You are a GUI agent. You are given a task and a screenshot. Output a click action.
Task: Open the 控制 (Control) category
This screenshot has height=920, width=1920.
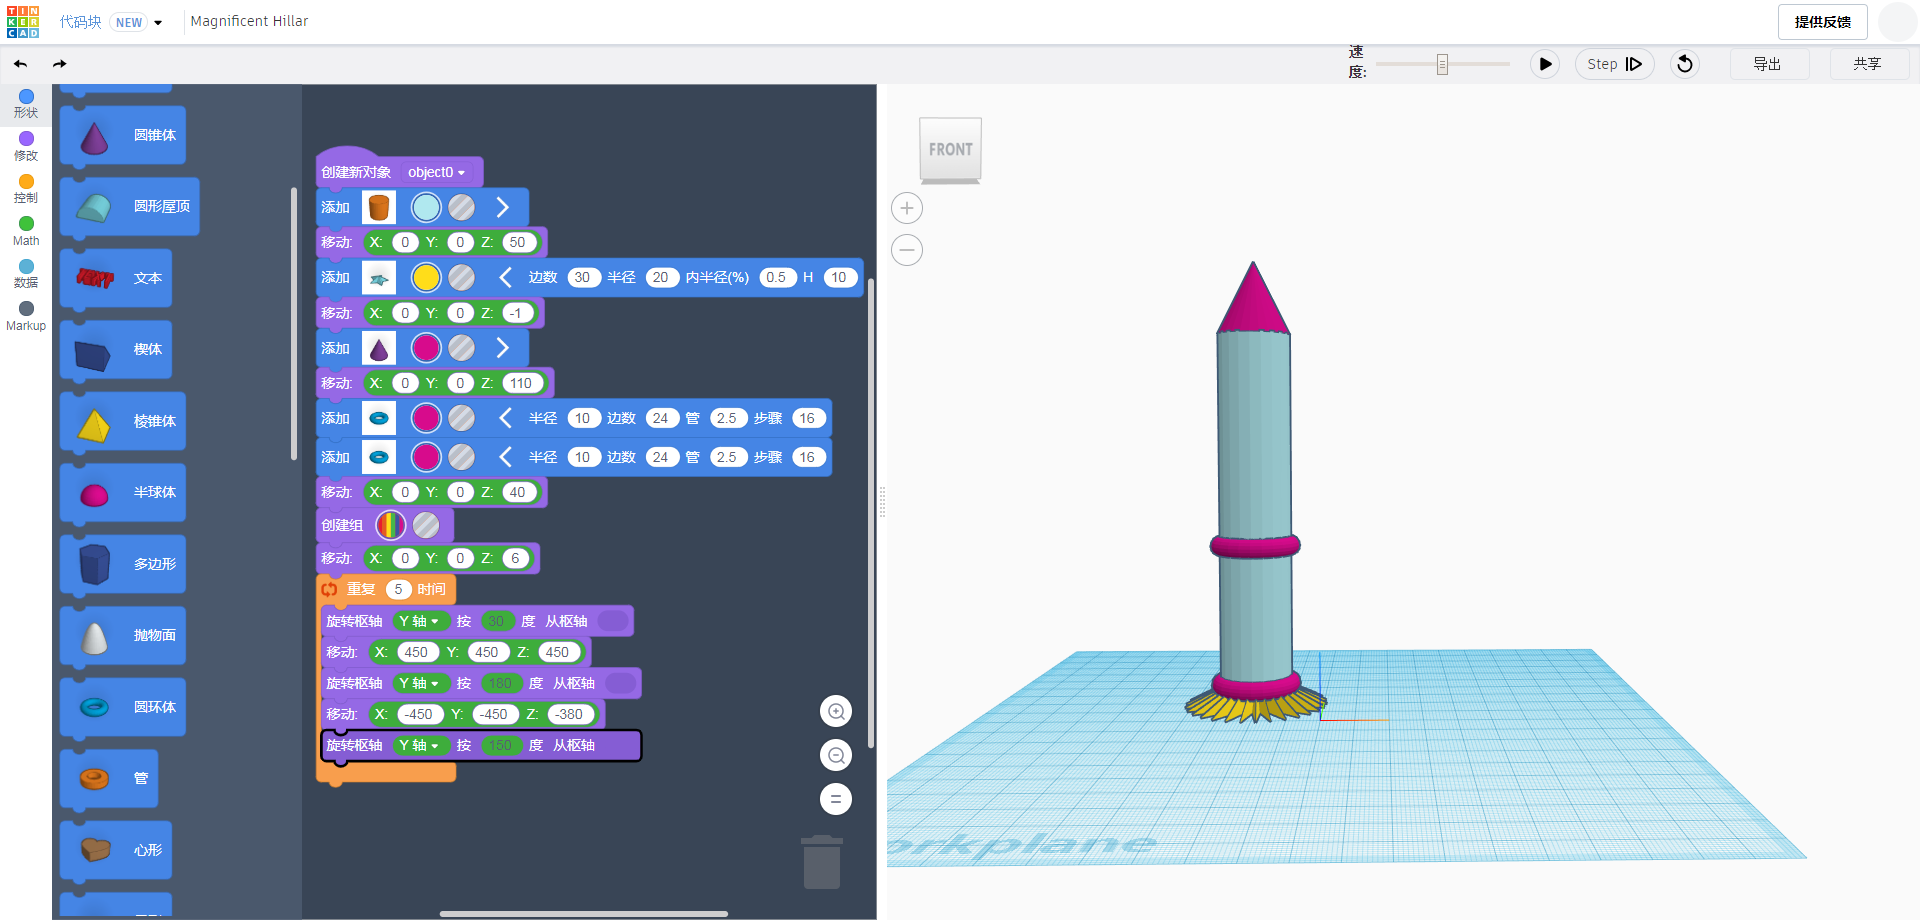click(x=26, y=189)
